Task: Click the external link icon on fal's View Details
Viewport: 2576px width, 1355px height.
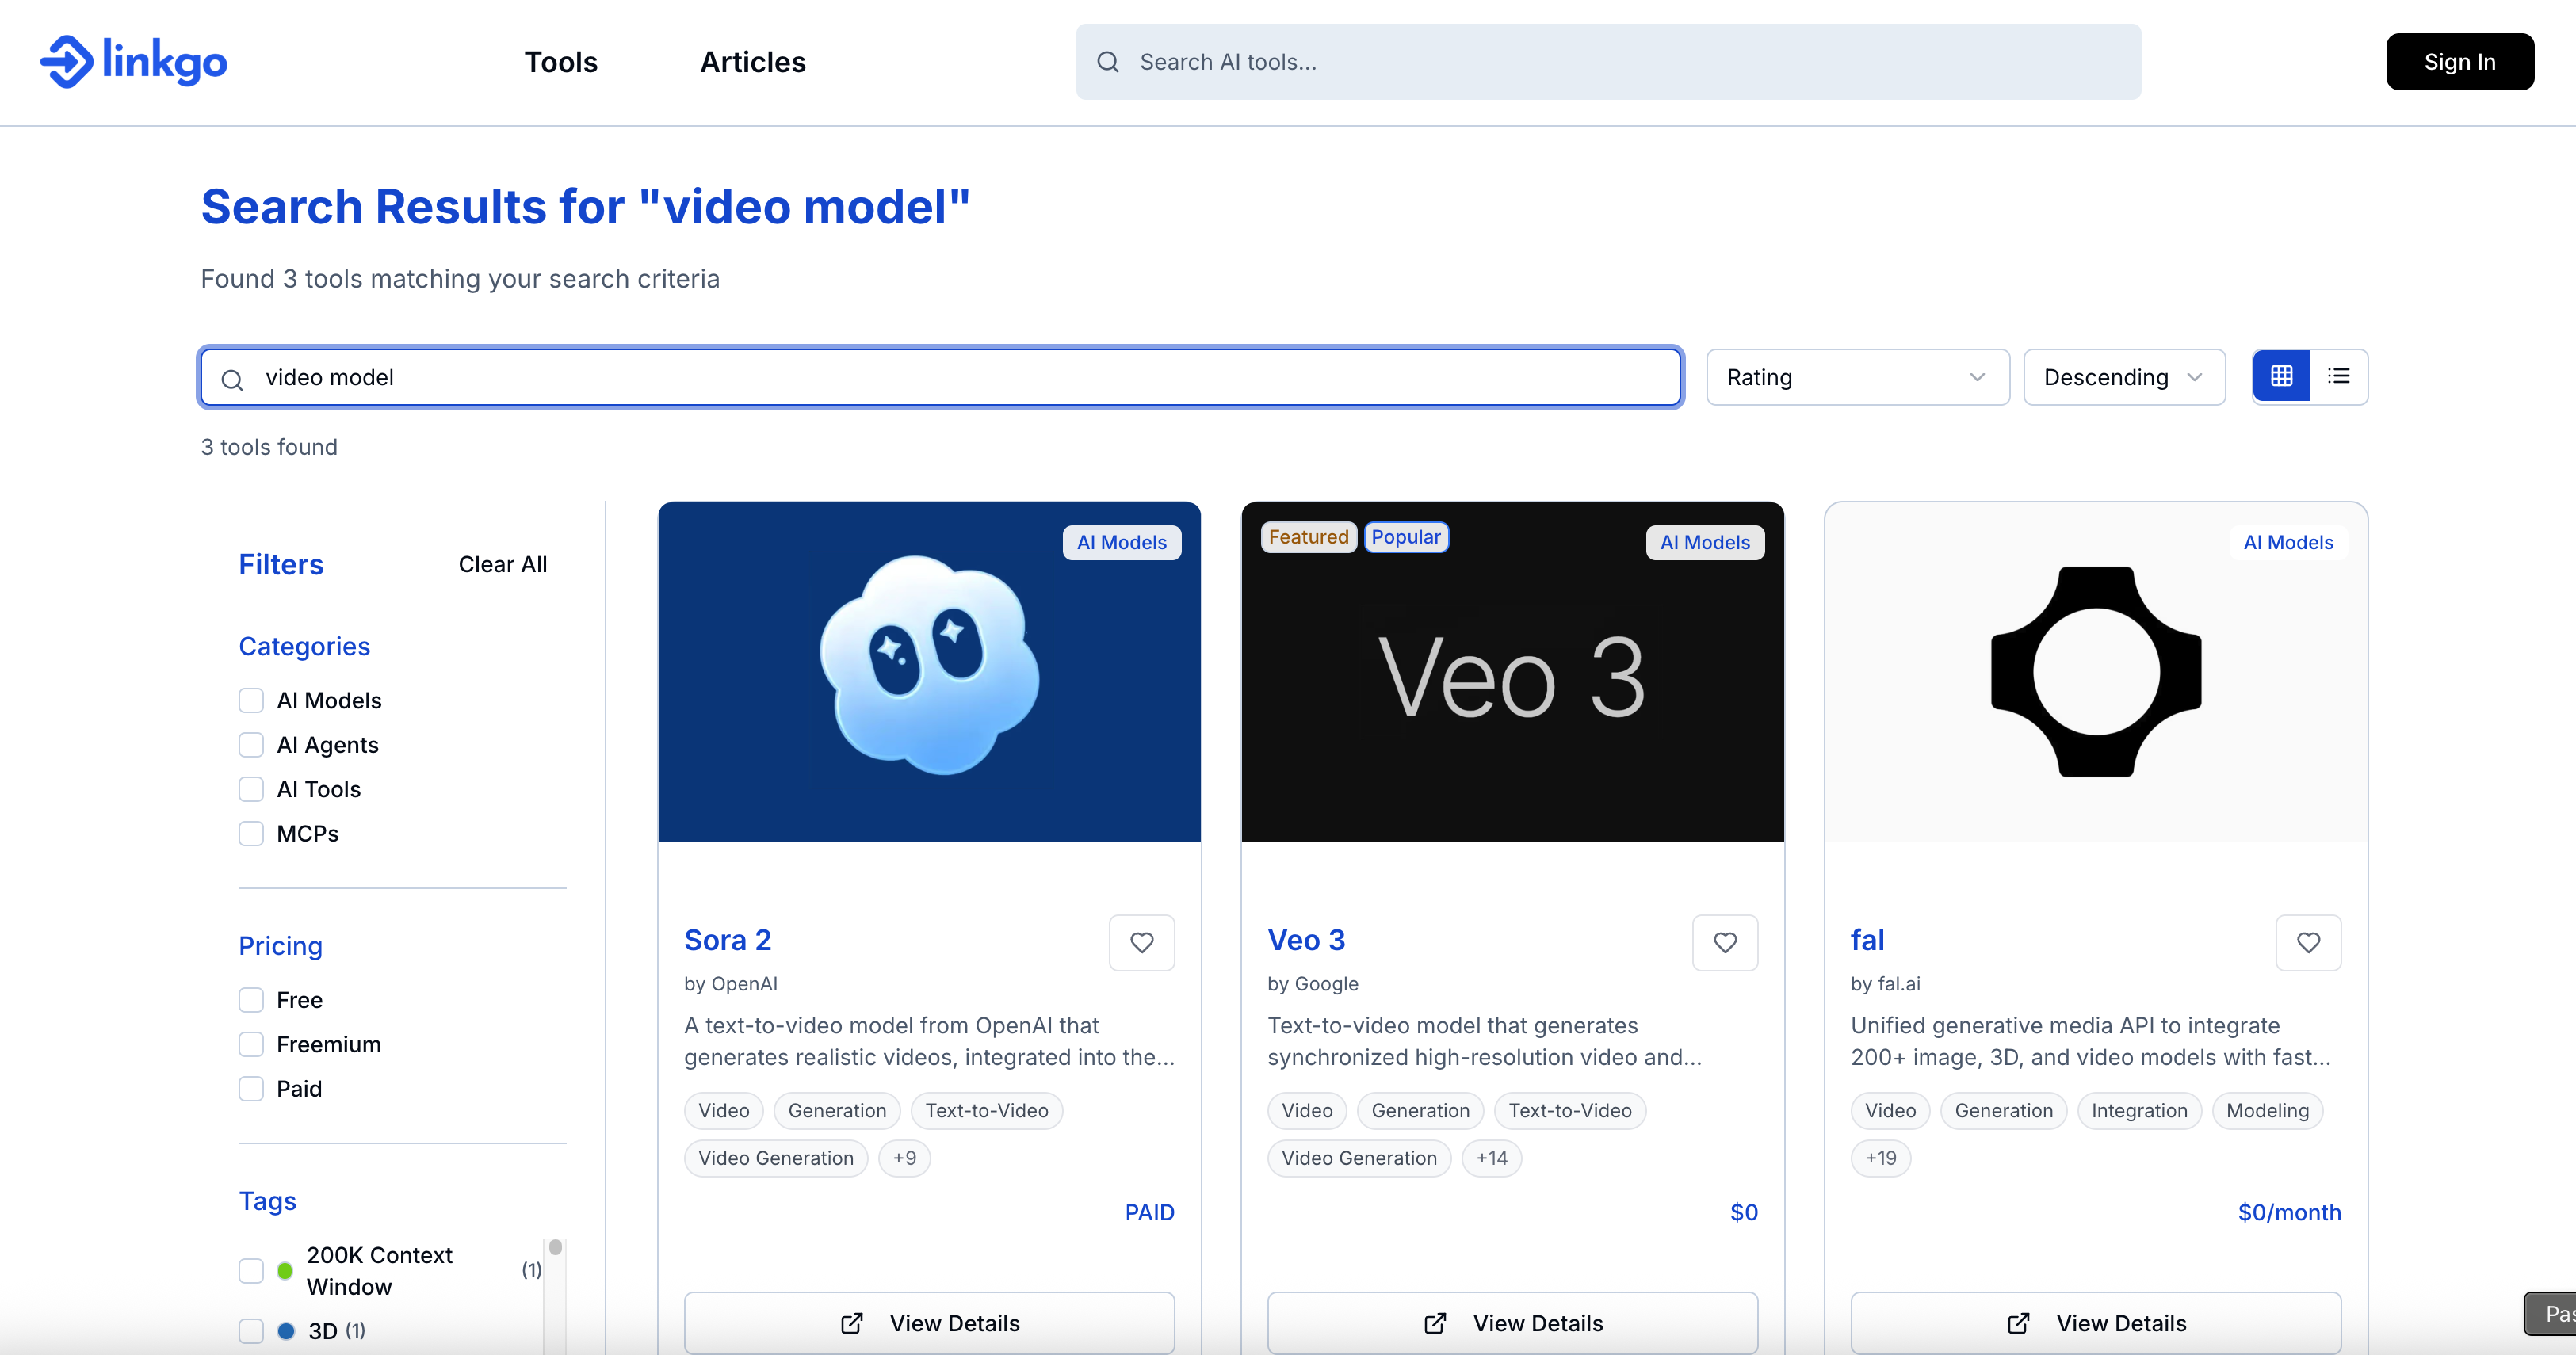Action: coord(2018,1323)
